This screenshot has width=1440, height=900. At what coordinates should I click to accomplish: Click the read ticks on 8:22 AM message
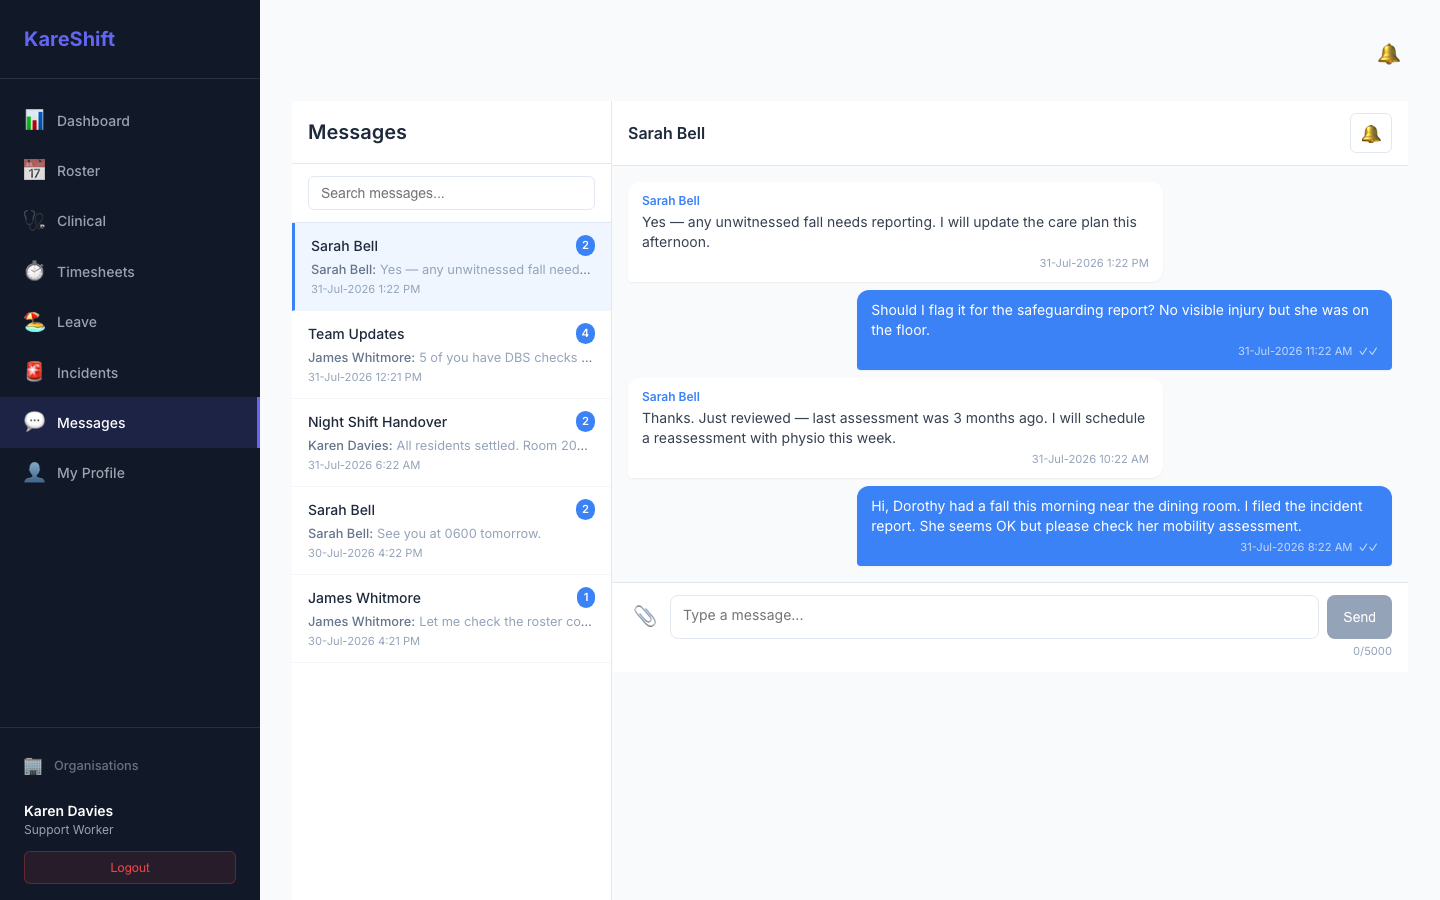pos(1368,547)
